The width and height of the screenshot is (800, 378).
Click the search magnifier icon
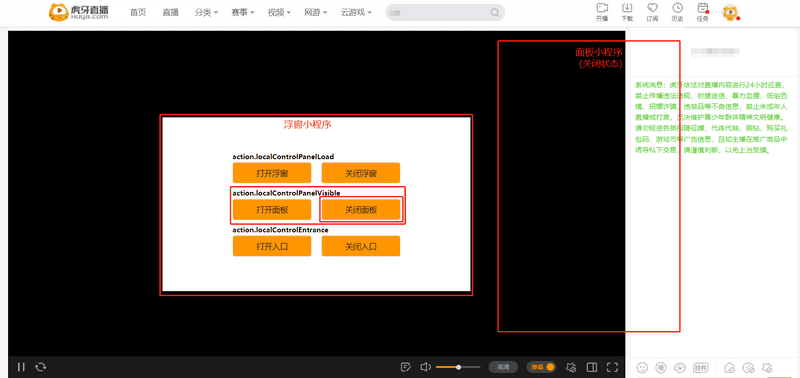click(494, 12)
